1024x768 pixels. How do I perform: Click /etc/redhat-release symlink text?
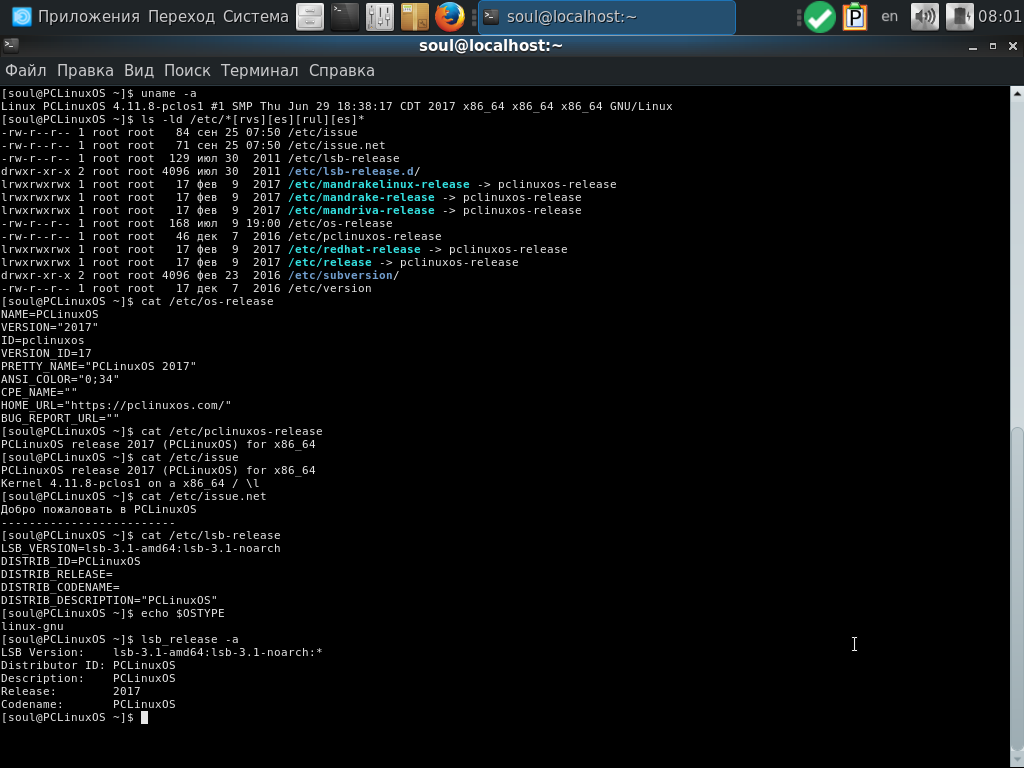(x=354, y=249)
